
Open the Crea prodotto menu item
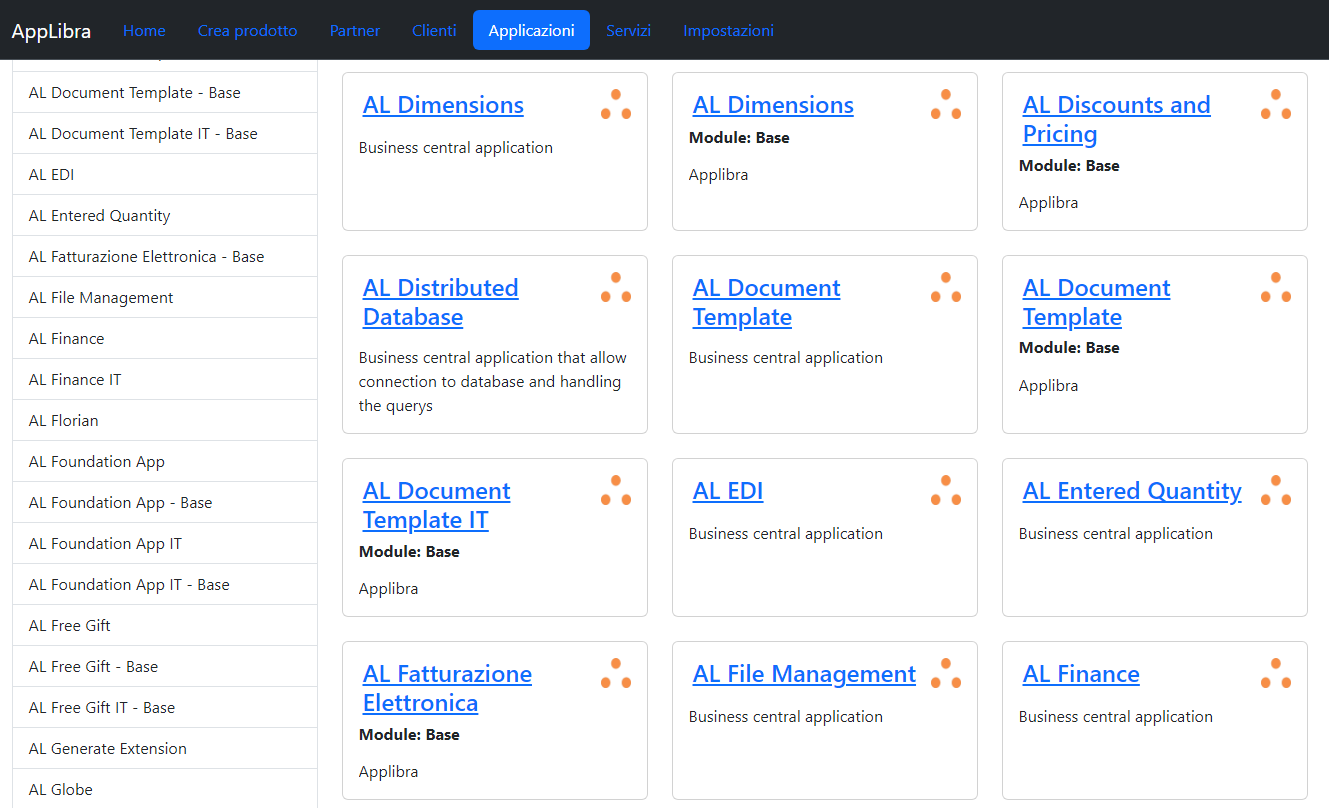click(247, 31)
